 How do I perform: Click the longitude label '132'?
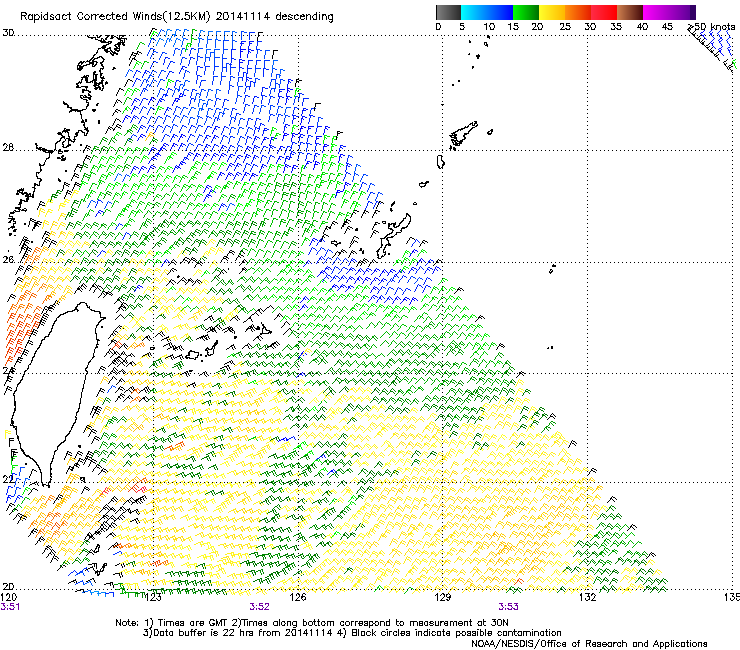tap(587, 598)
